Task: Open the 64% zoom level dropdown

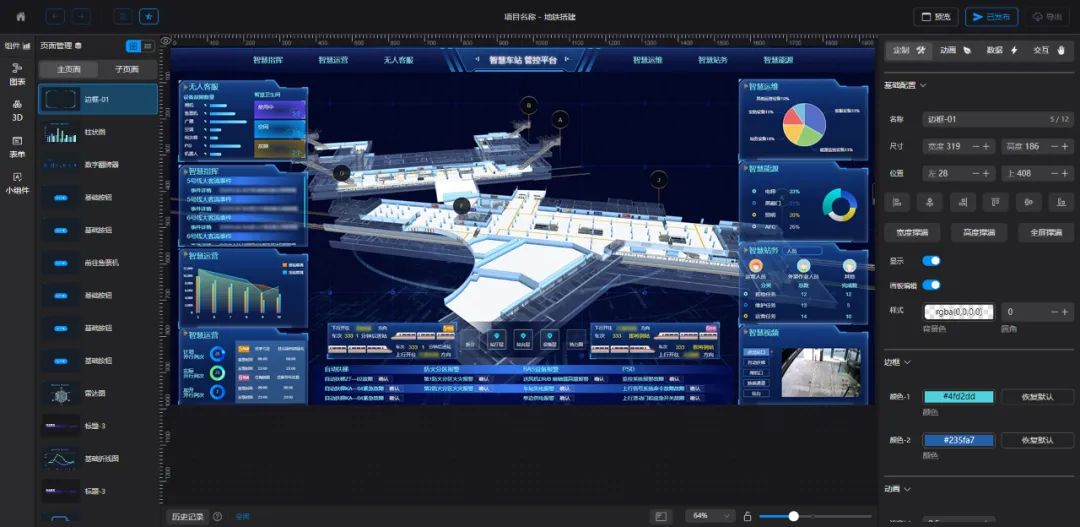Action: point(709,516)
